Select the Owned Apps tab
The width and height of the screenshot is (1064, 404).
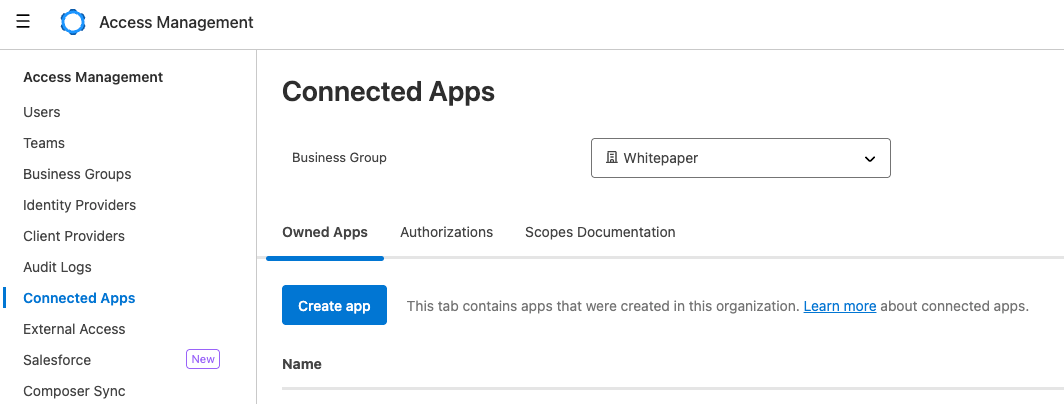coord(325,232)
